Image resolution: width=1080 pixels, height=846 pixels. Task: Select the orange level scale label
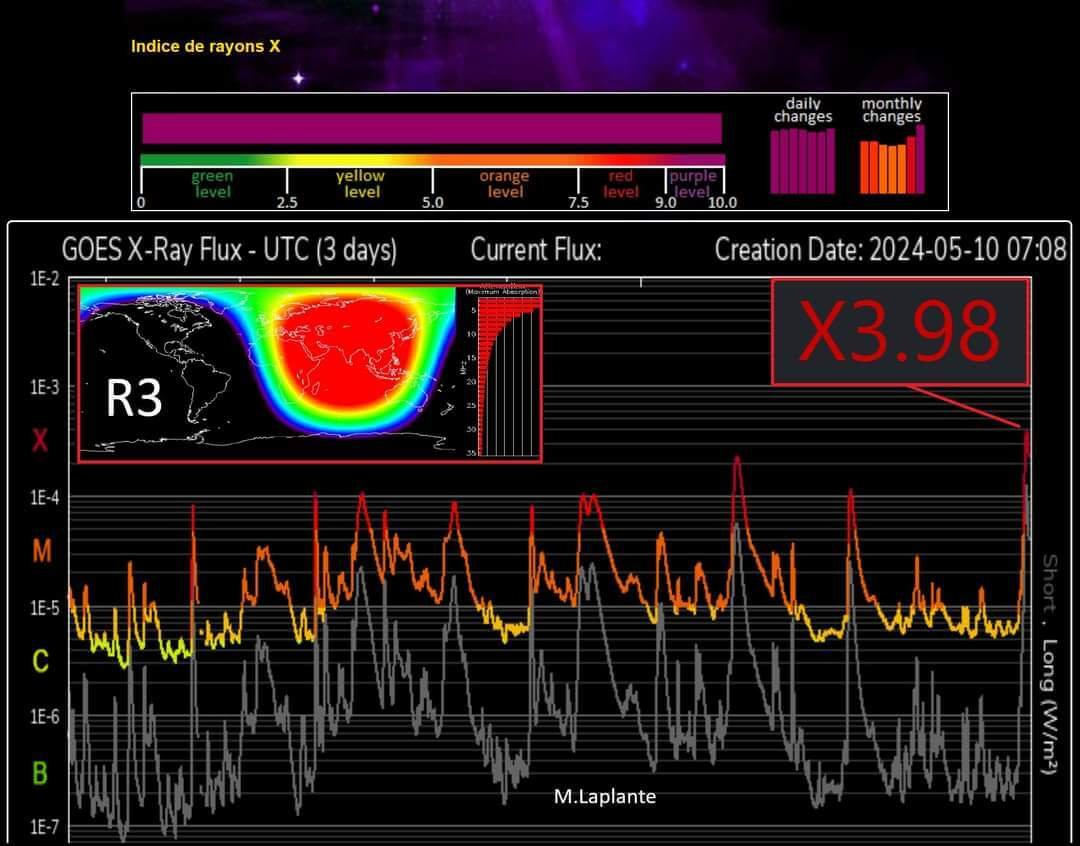(x=504, y=184)
